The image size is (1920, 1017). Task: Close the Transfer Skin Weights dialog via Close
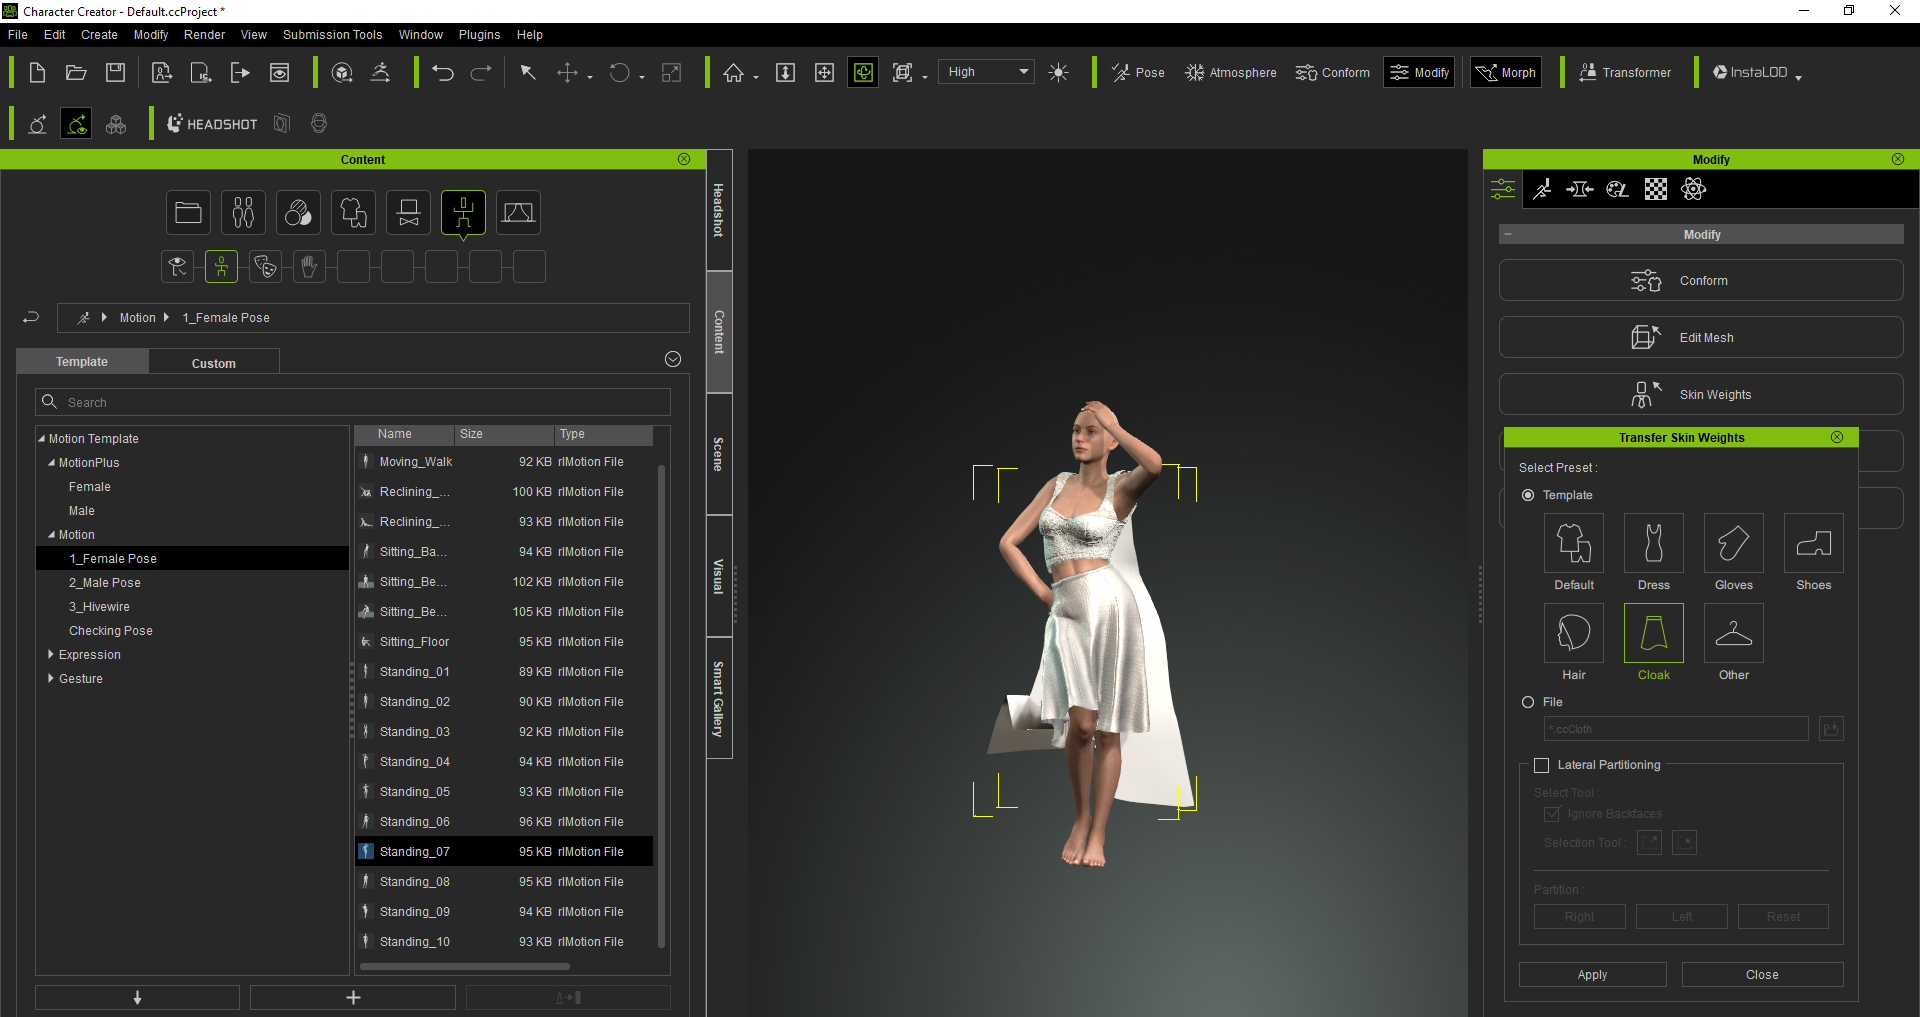[1762, 975]
